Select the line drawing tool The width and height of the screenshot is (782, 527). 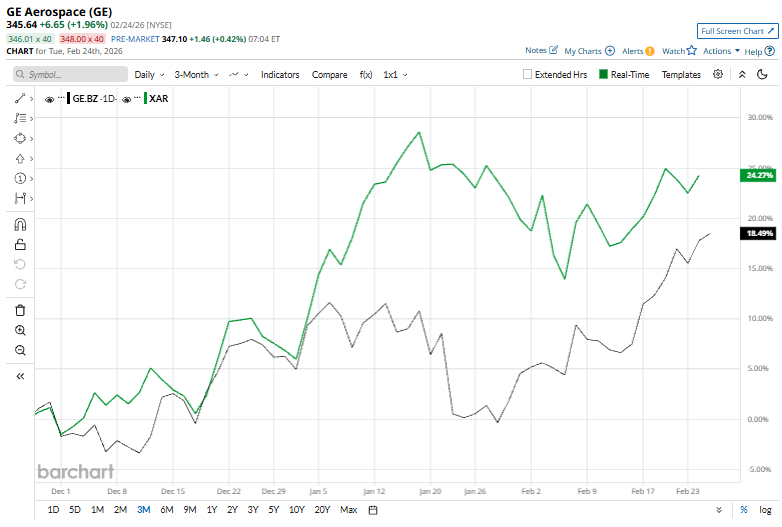pos(20,99)
